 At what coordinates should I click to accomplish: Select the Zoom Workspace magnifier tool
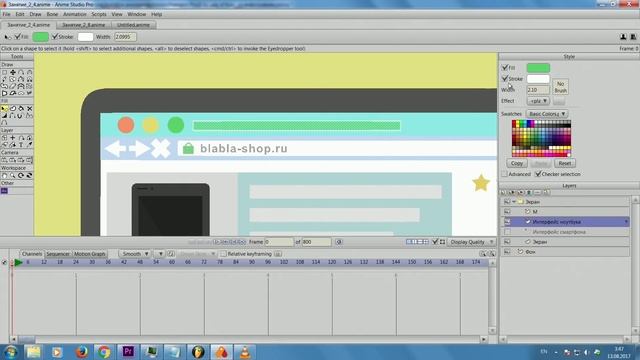pos(13,176)
